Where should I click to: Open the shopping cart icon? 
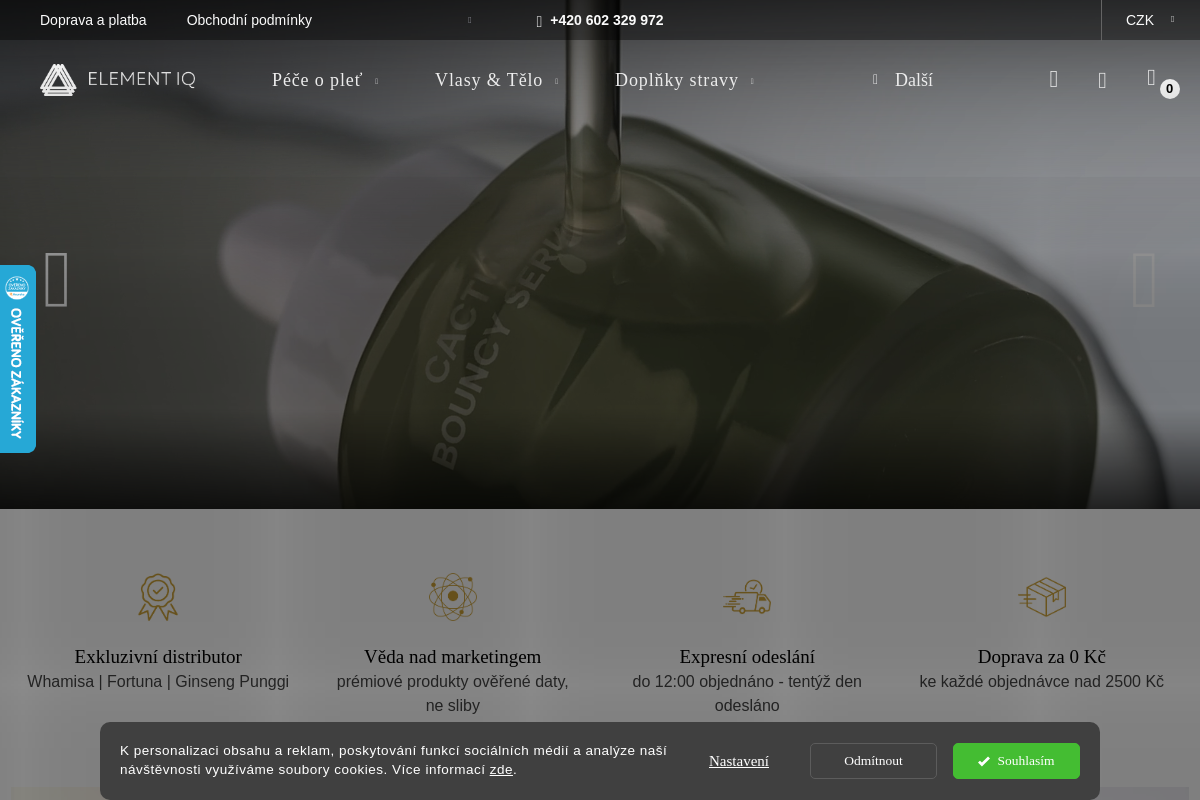click(x=1151, y=78)
